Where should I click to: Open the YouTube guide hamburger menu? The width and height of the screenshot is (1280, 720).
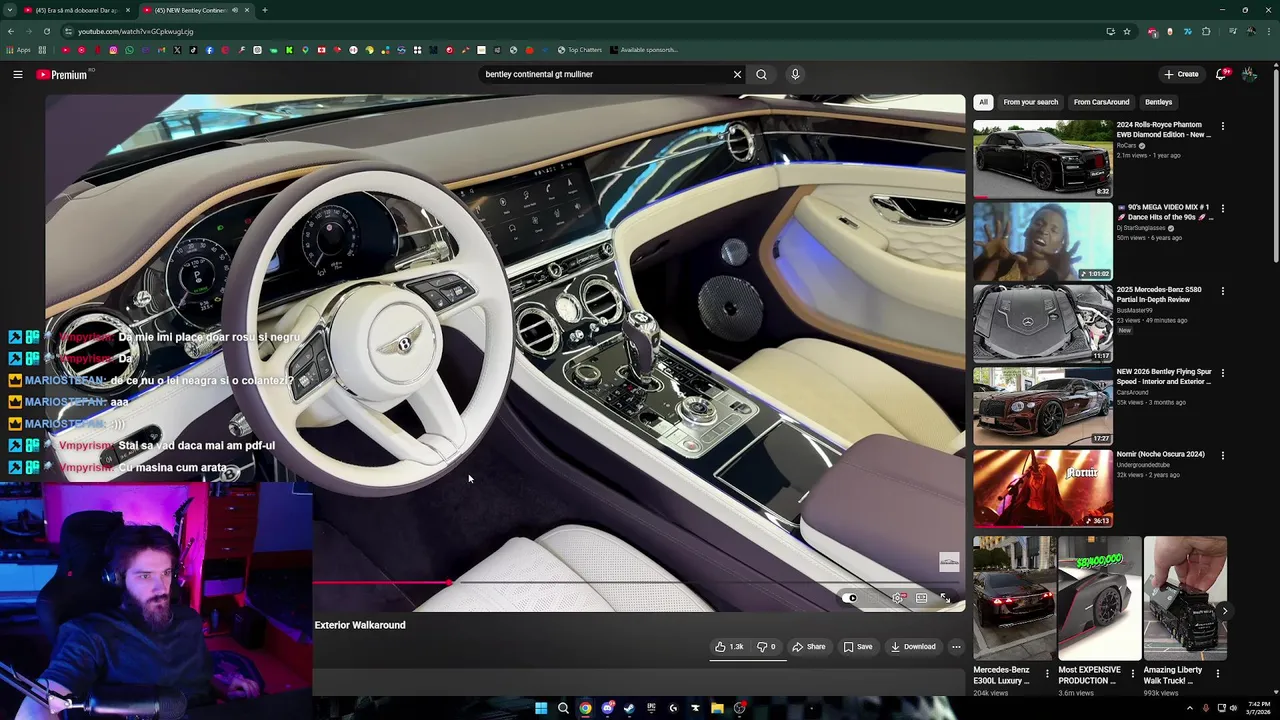18,74
